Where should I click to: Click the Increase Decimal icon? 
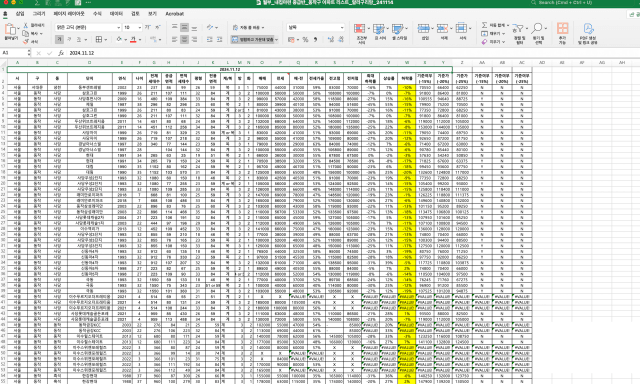(331, 40)
